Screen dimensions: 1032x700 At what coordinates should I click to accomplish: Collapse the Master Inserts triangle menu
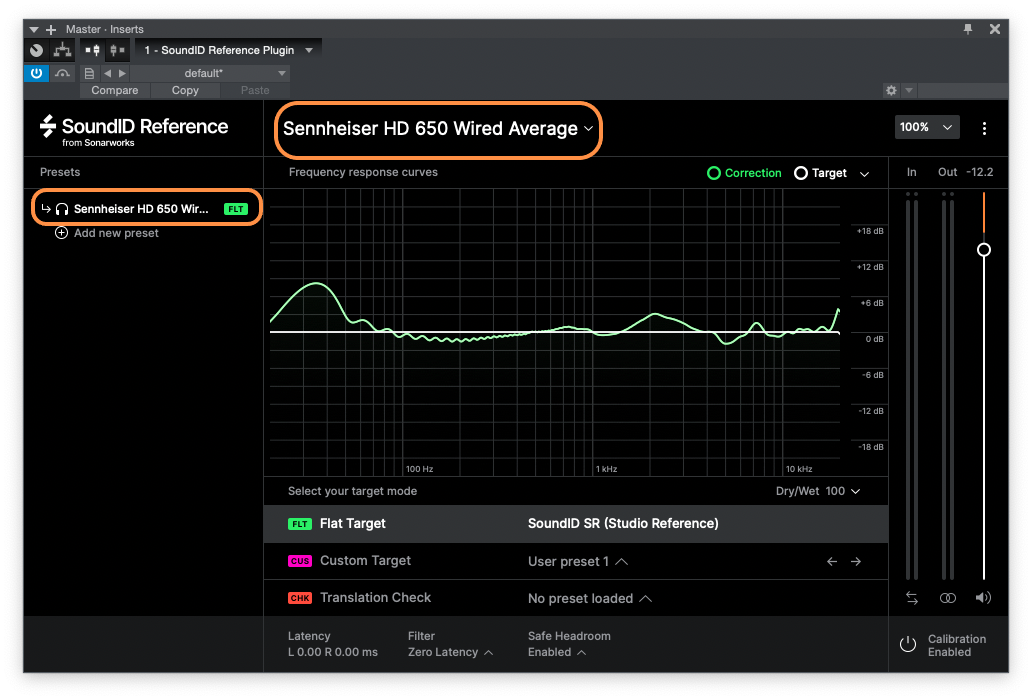(x=34, y=30)
